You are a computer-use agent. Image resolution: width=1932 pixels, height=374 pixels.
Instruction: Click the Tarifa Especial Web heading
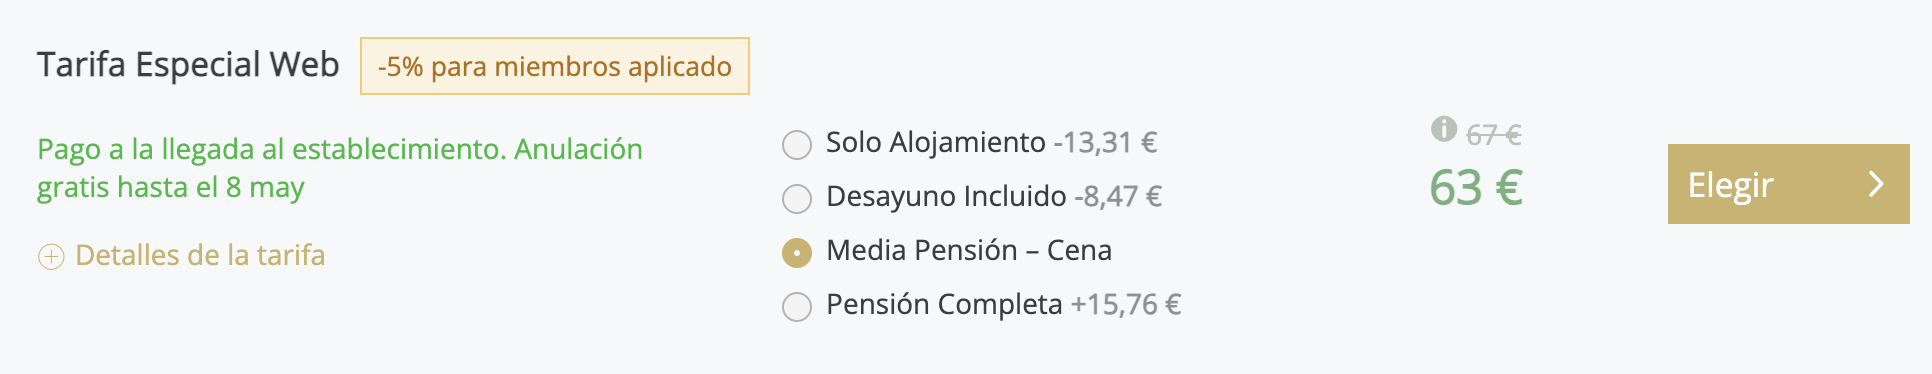[188, 64]
